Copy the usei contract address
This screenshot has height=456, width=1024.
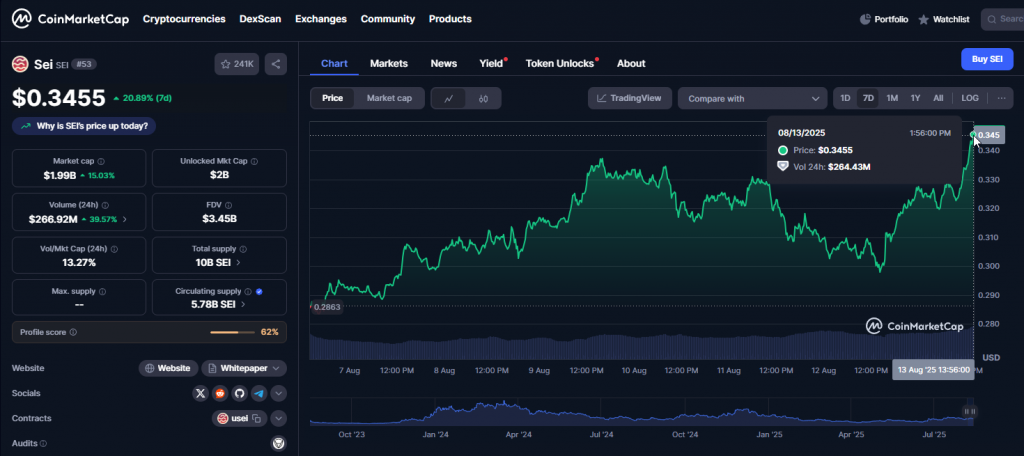(257, 419)
